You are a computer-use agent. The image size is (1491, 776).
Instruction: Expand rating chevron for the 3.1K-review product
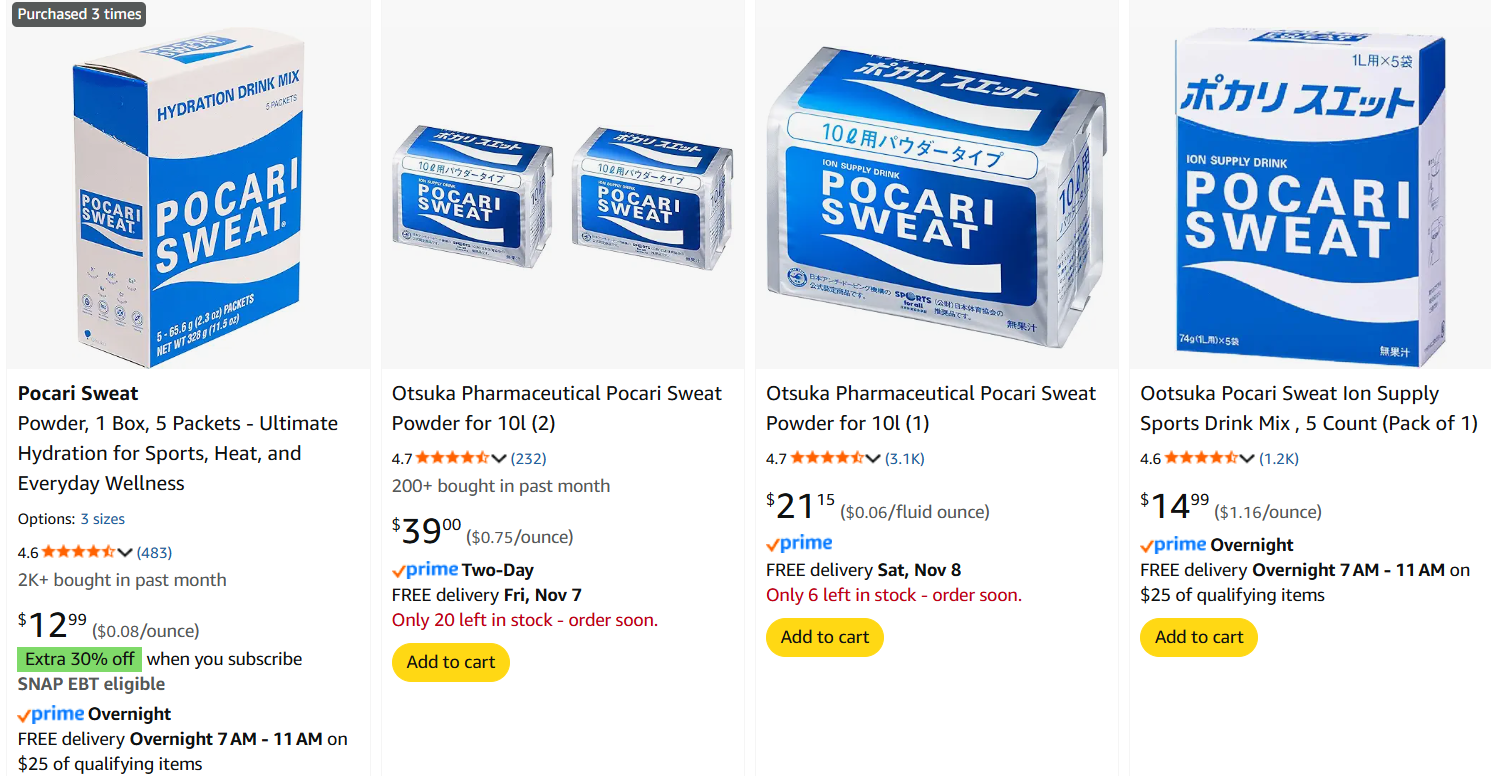873,459
